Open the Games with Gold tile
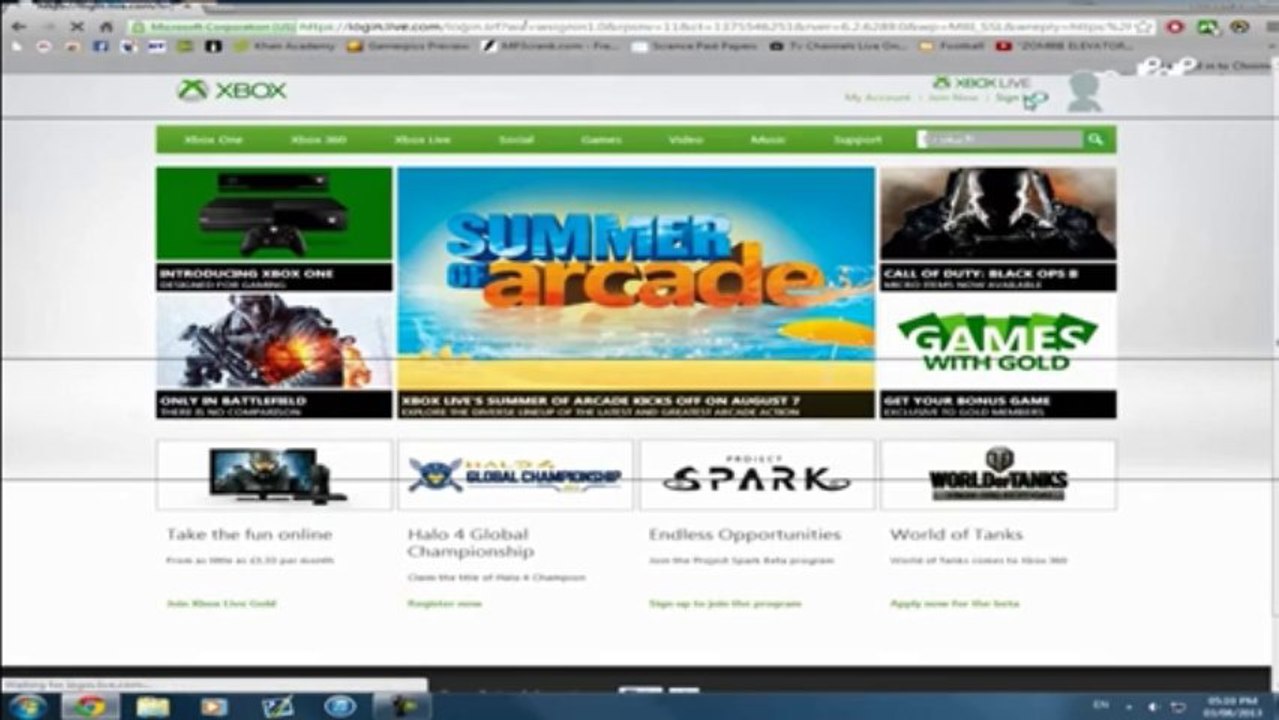1279x720 pixels. (998, 356)
